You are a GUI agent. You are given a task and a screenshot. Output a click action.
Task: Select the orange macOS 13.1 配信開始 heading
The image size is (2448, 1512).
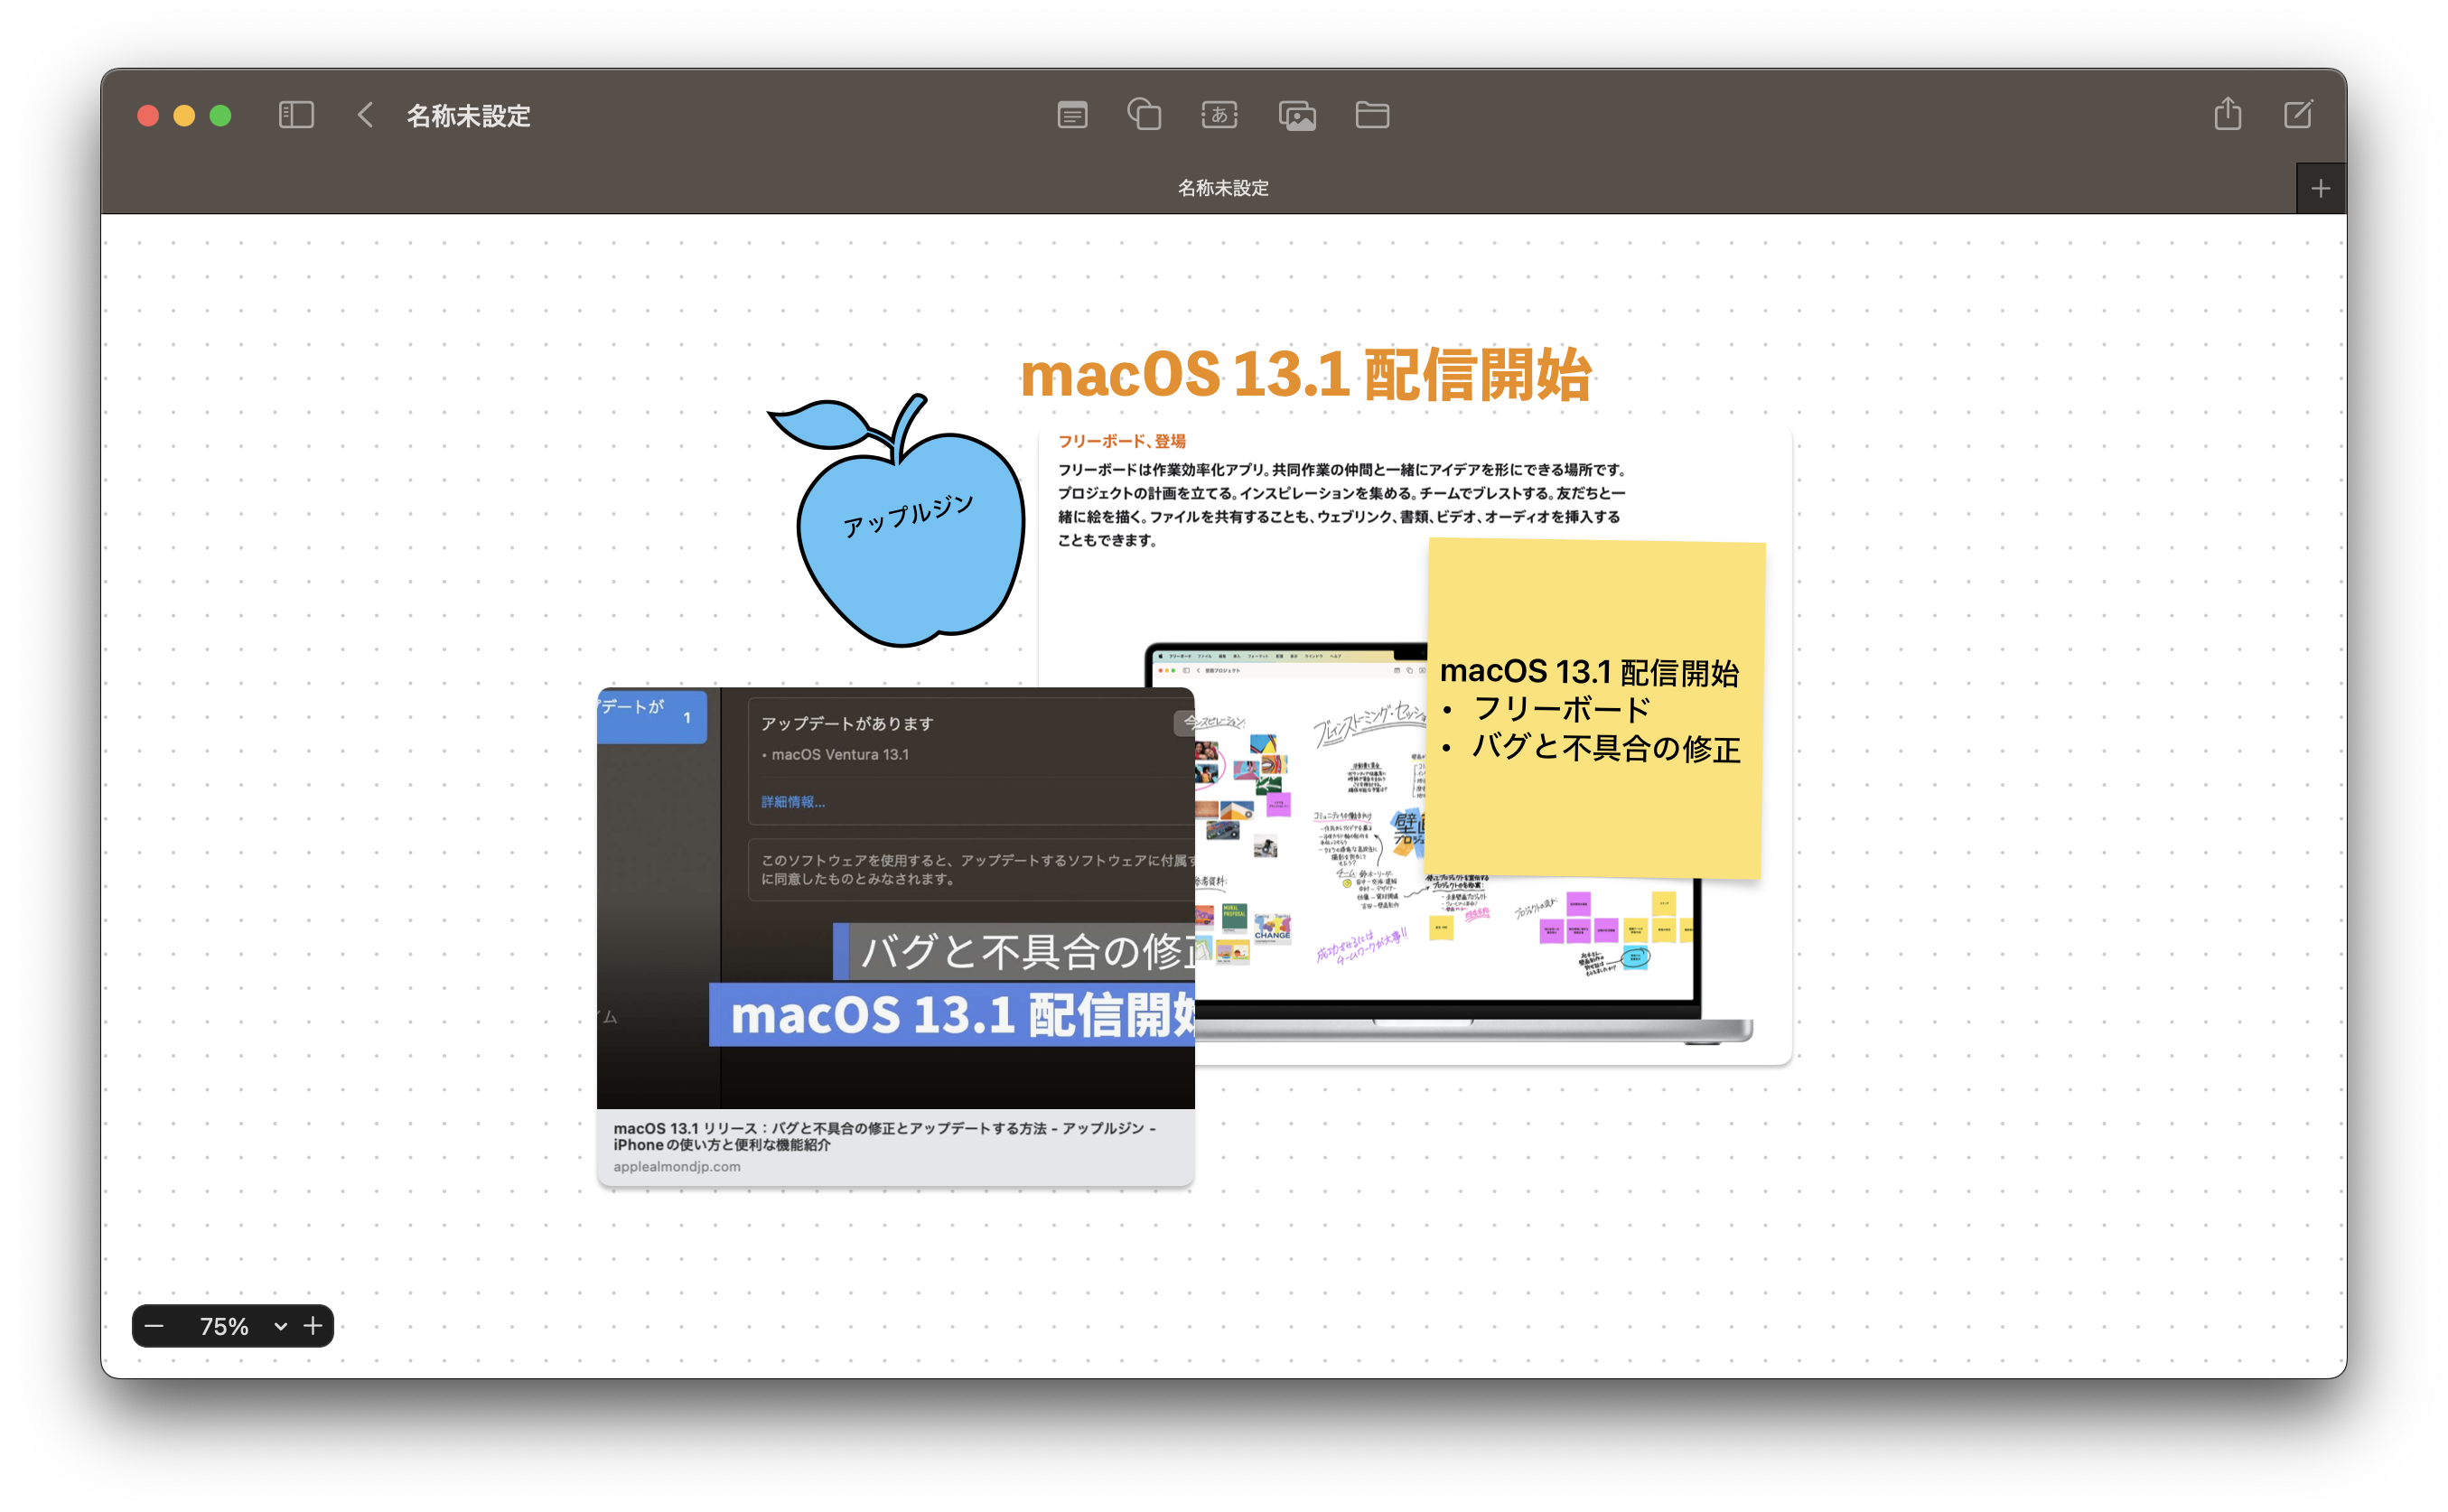(1305, 375)
